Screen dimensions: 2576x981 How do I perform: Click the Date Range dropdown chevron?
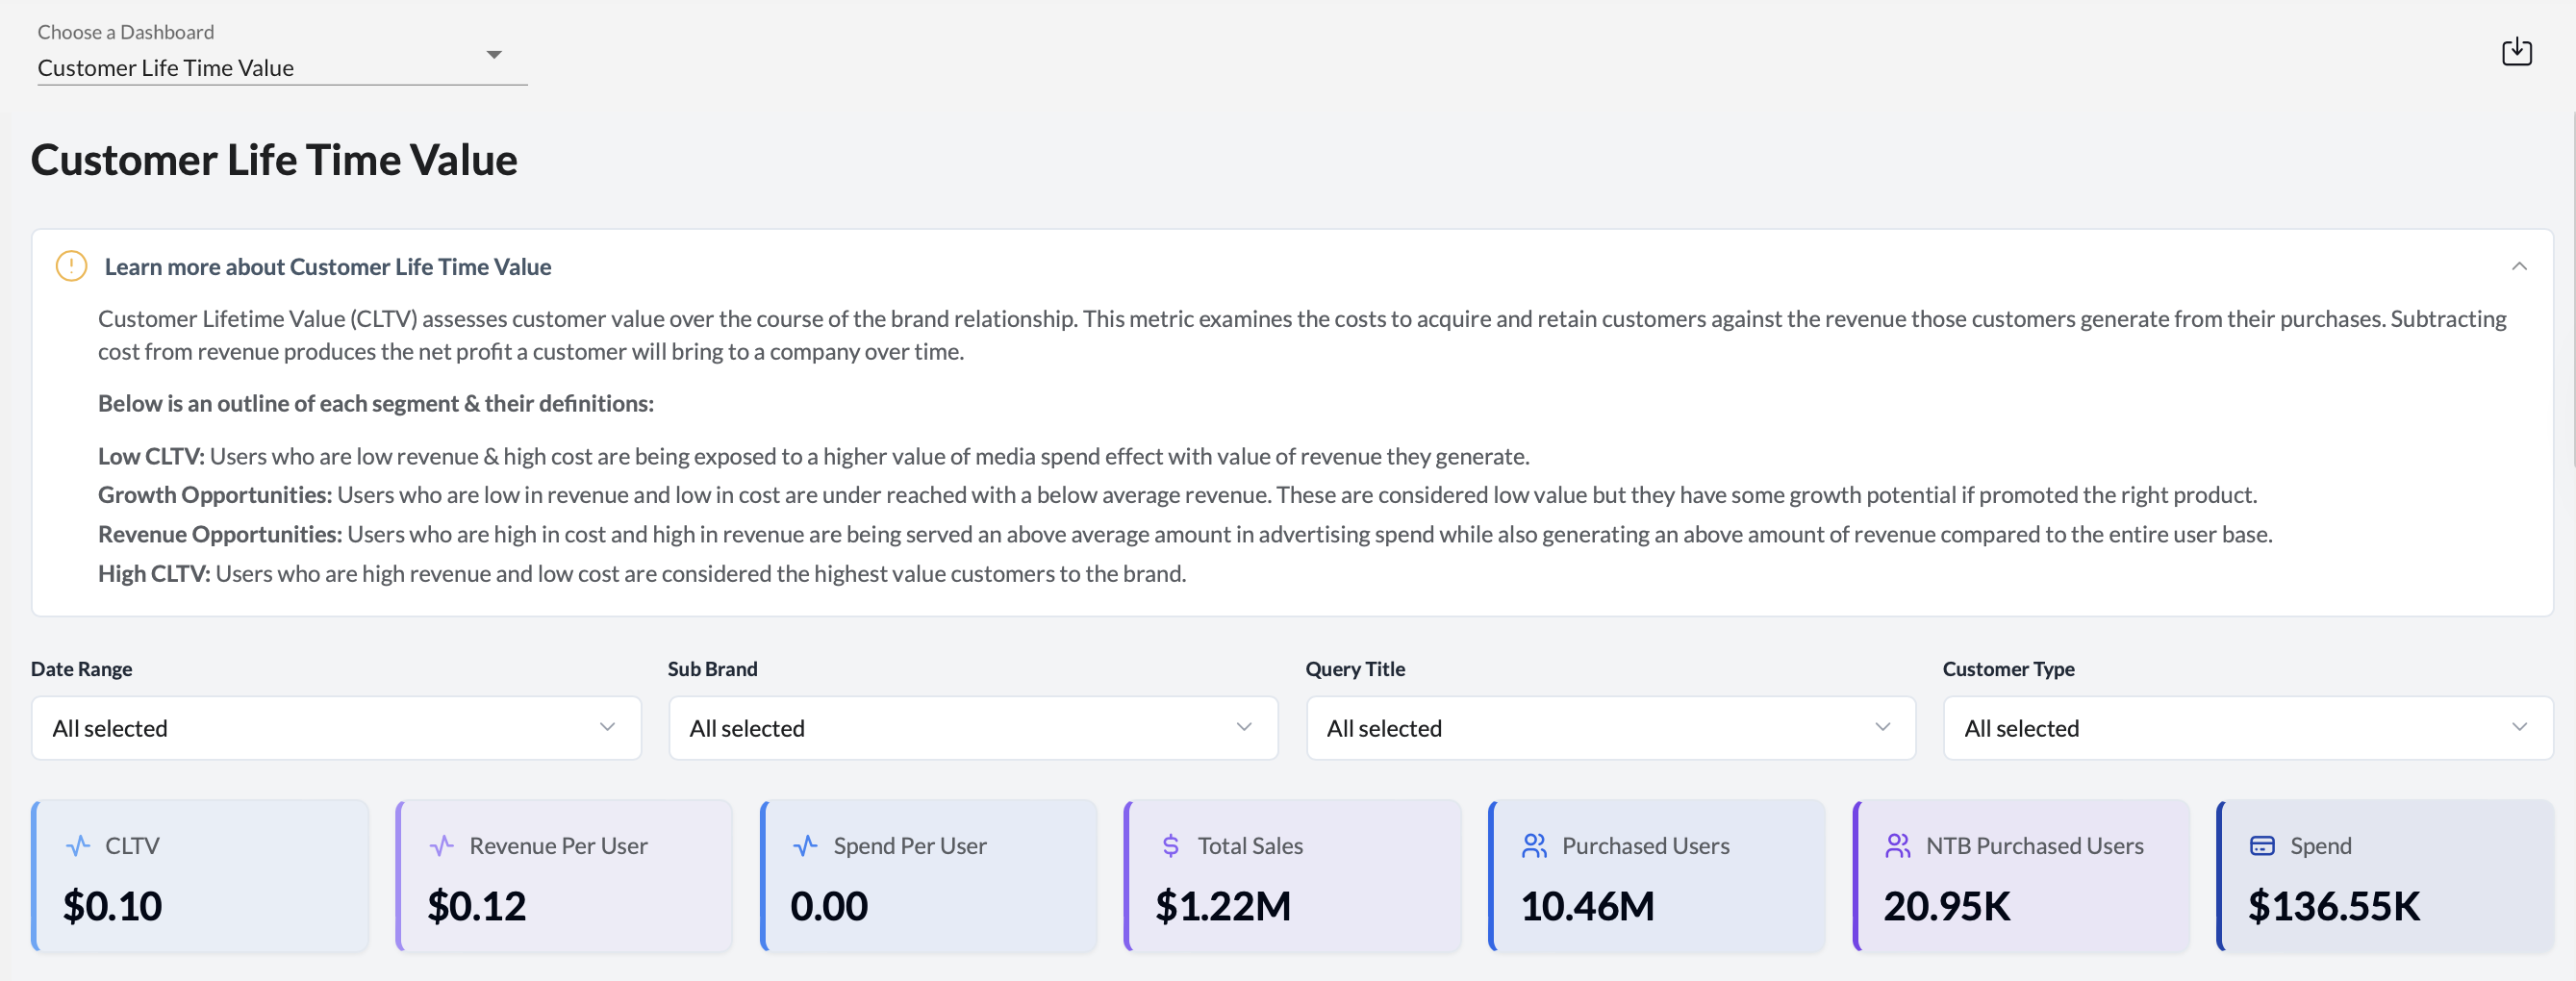tap(607, 727)
